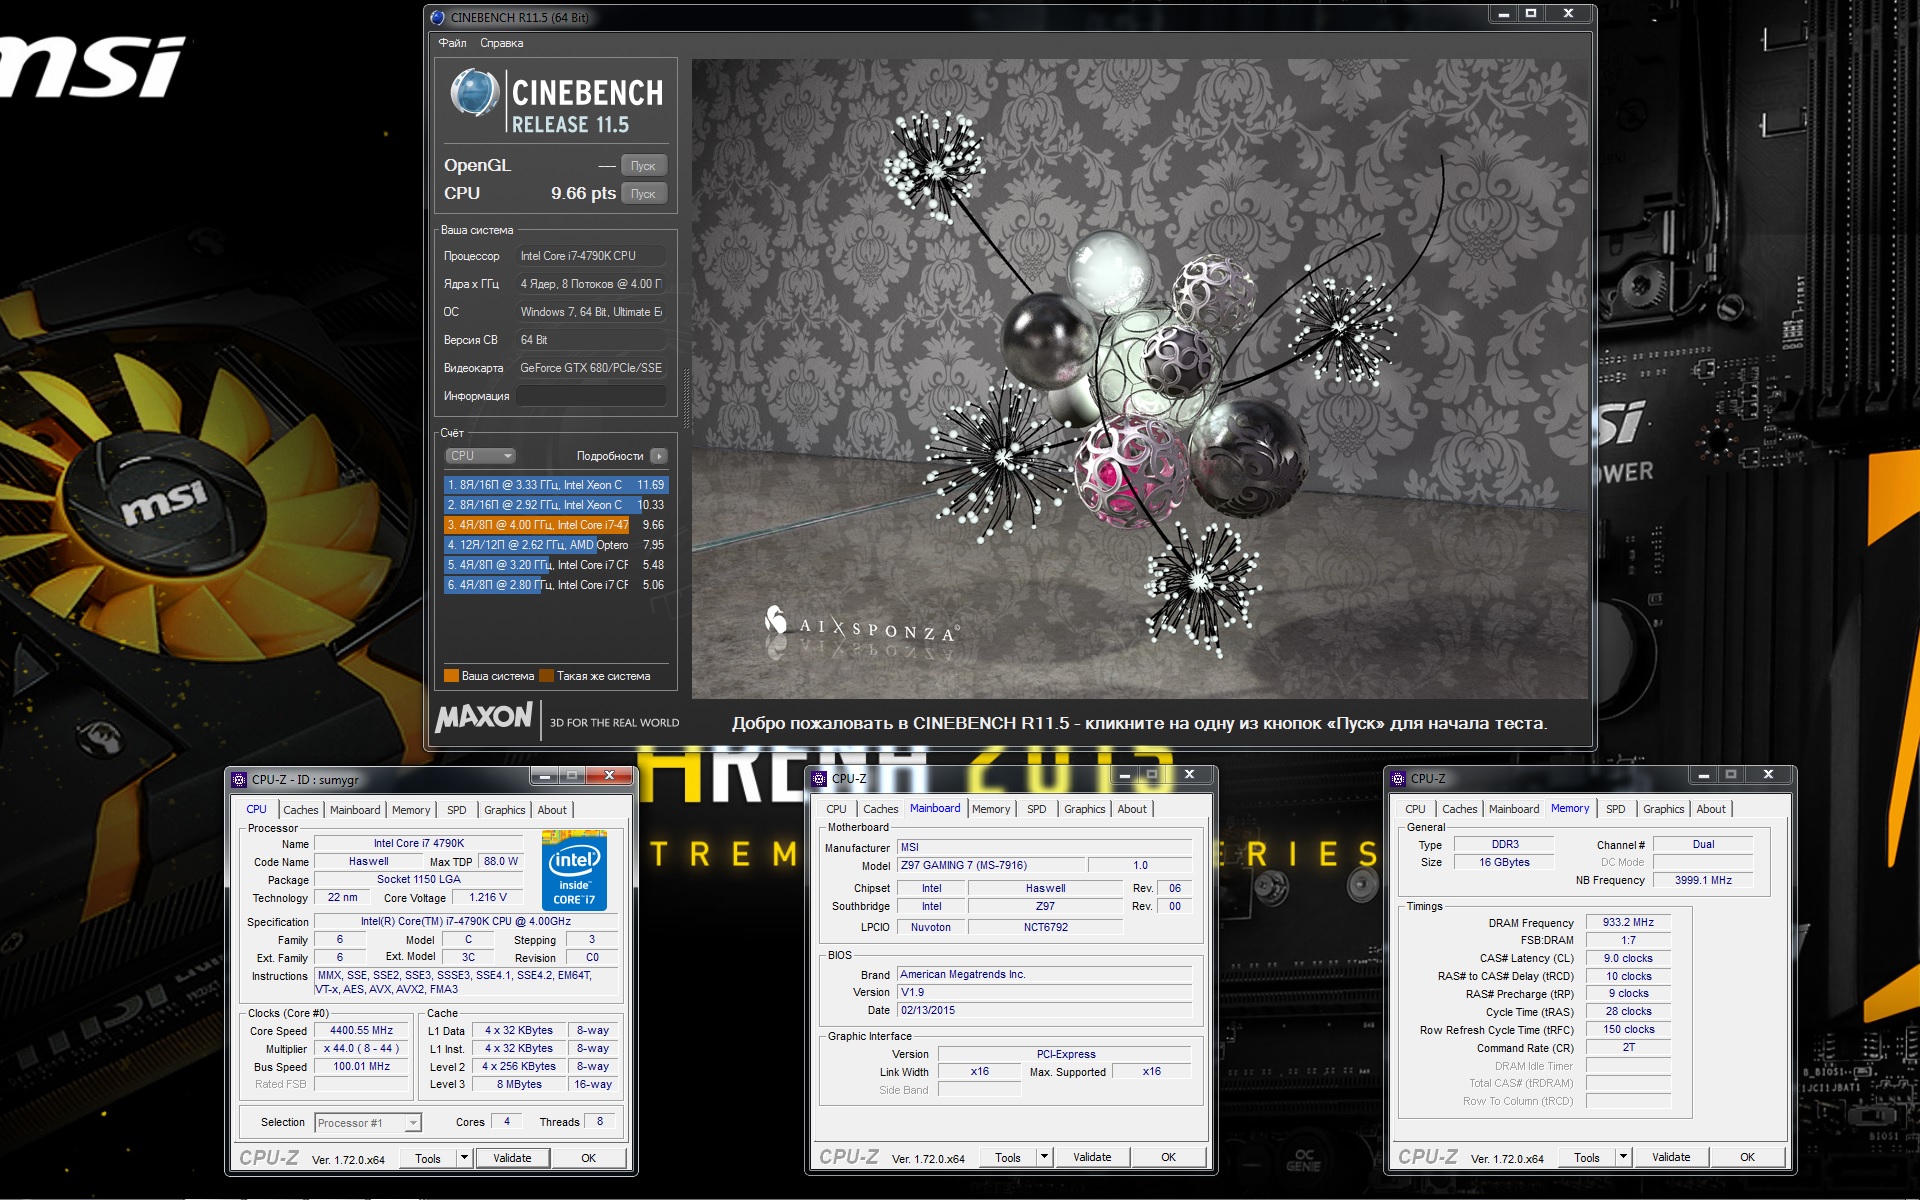Click OK in Memory CPU-Z window
Viewport: 1920px width, 1200px height.
(x=1747, y=1157)
